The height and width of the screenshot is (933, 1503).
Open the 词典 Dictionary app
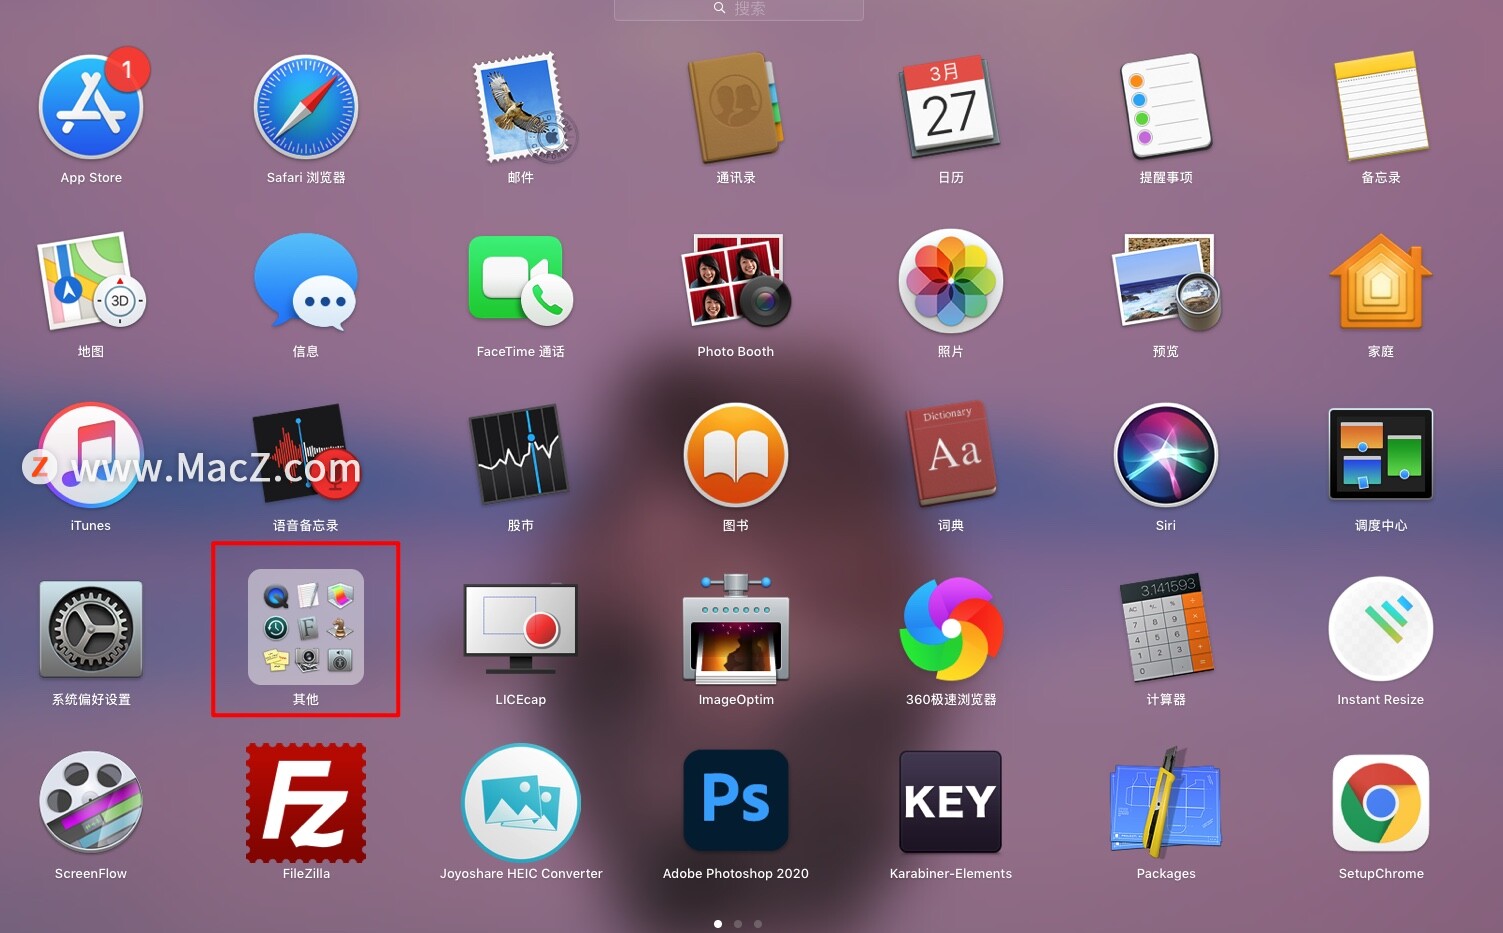pyautogui.click(x=951, y=455)
